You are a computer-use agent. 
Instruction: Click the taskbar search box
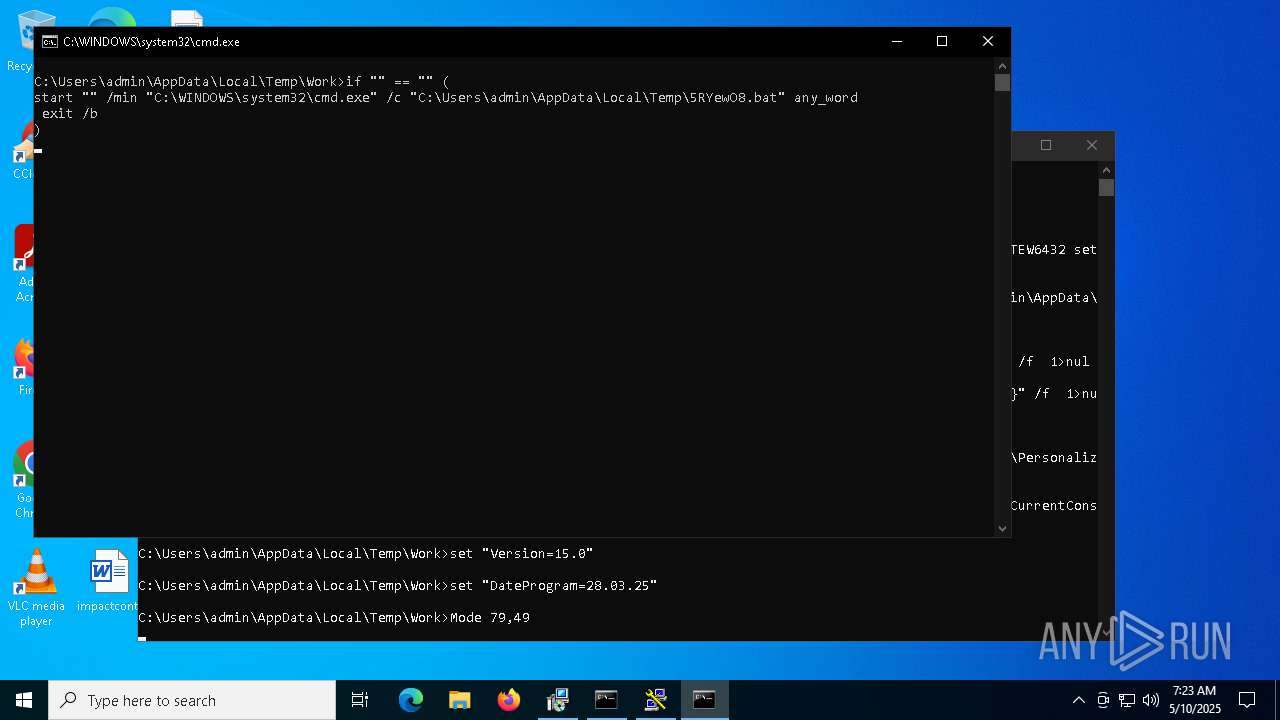(x=192, y=700)
